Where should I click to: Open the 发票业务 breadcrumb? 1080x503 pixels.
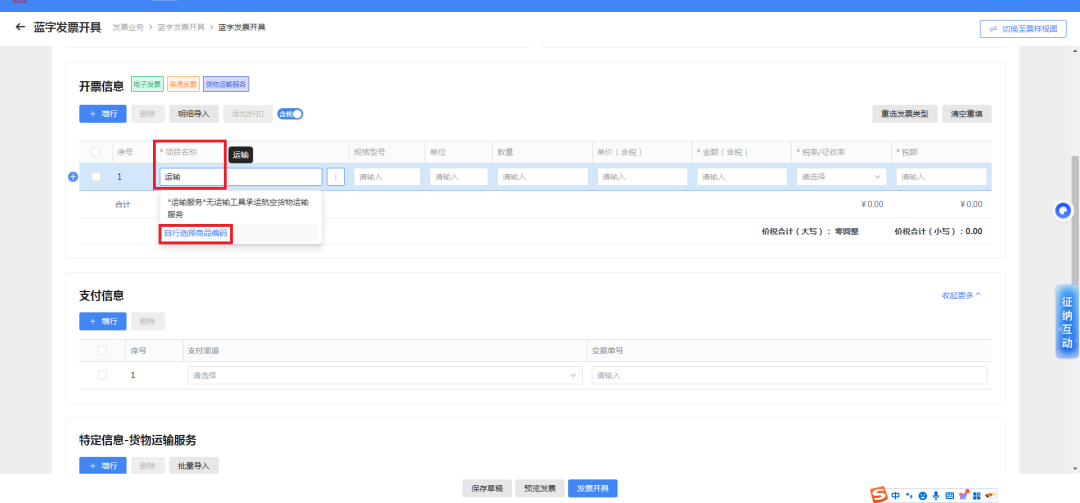click(128, 28)
